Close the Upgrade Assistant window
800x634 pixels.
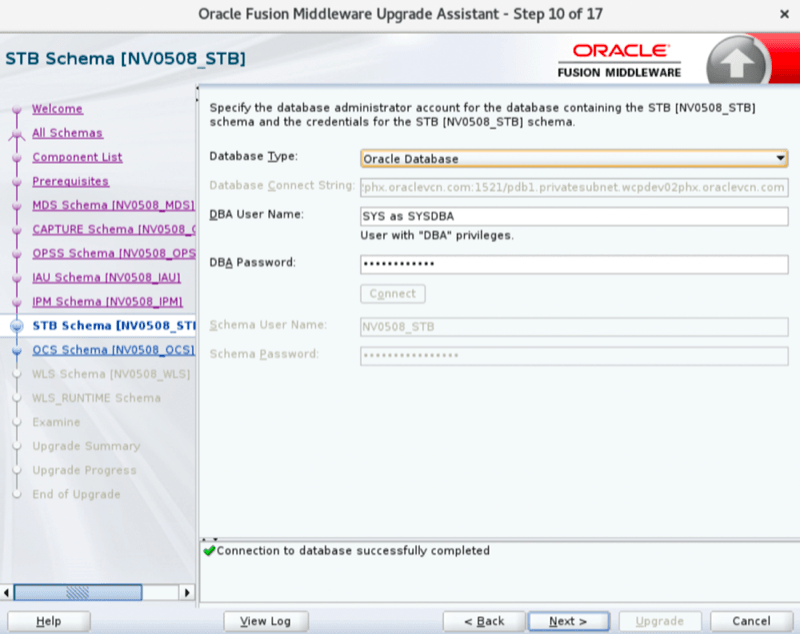pos(784,14)
